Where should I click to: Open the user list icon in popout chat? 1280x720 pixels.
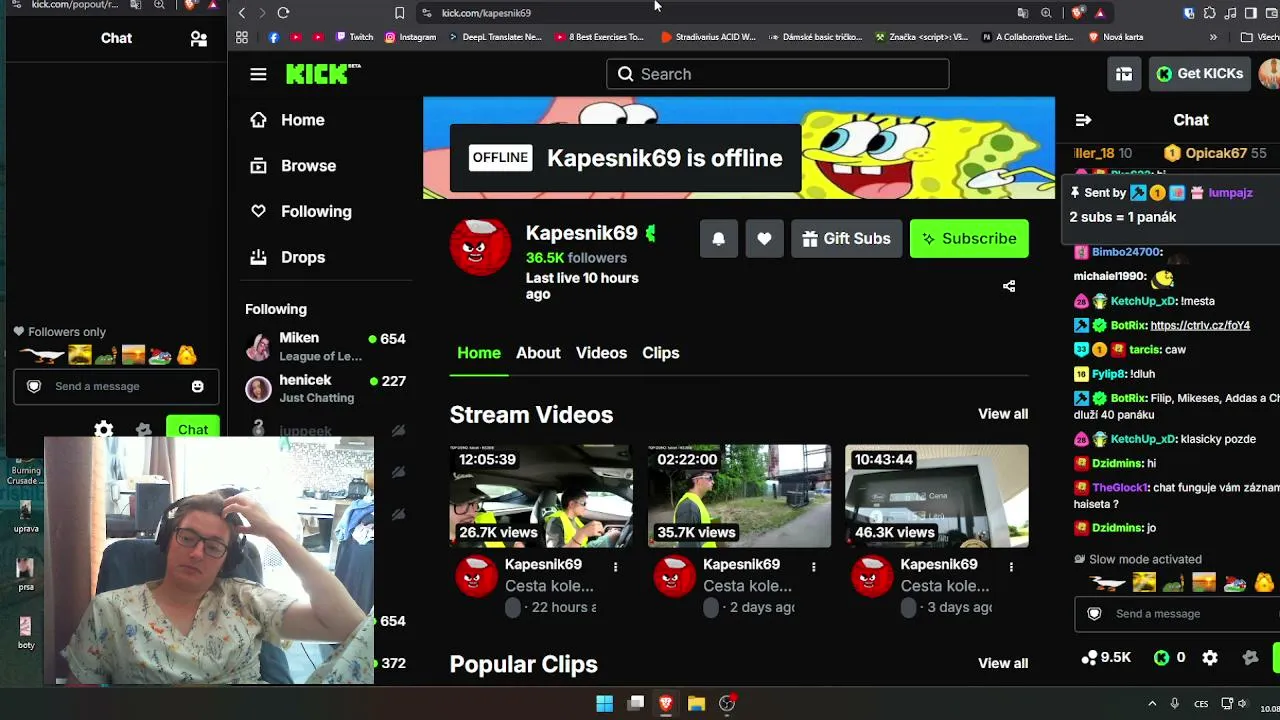[199, 39]
